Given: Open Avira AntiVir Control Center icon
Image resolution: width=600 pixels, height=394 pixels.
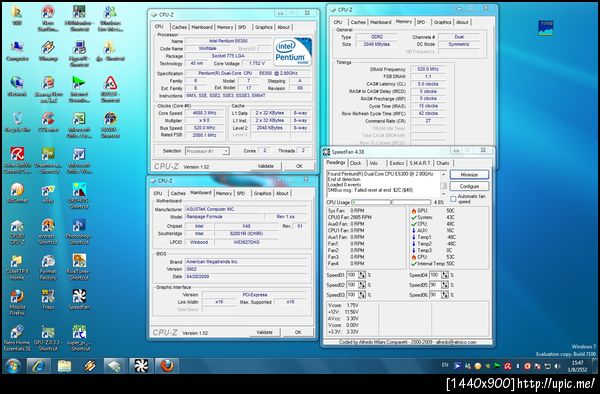Looking at the screenshot, I should pos(17,160).
